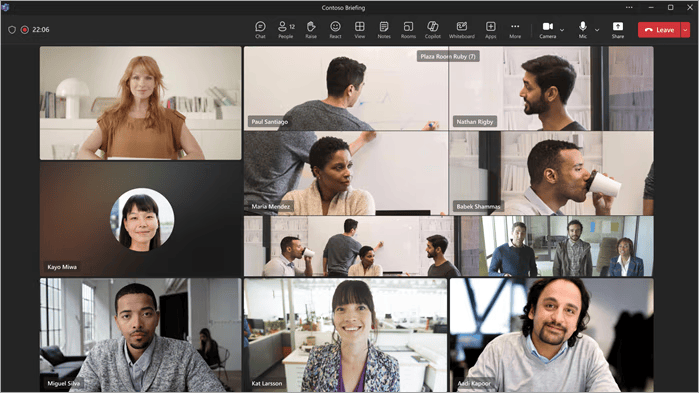Mute or unmute the Mic

point(583,30)
